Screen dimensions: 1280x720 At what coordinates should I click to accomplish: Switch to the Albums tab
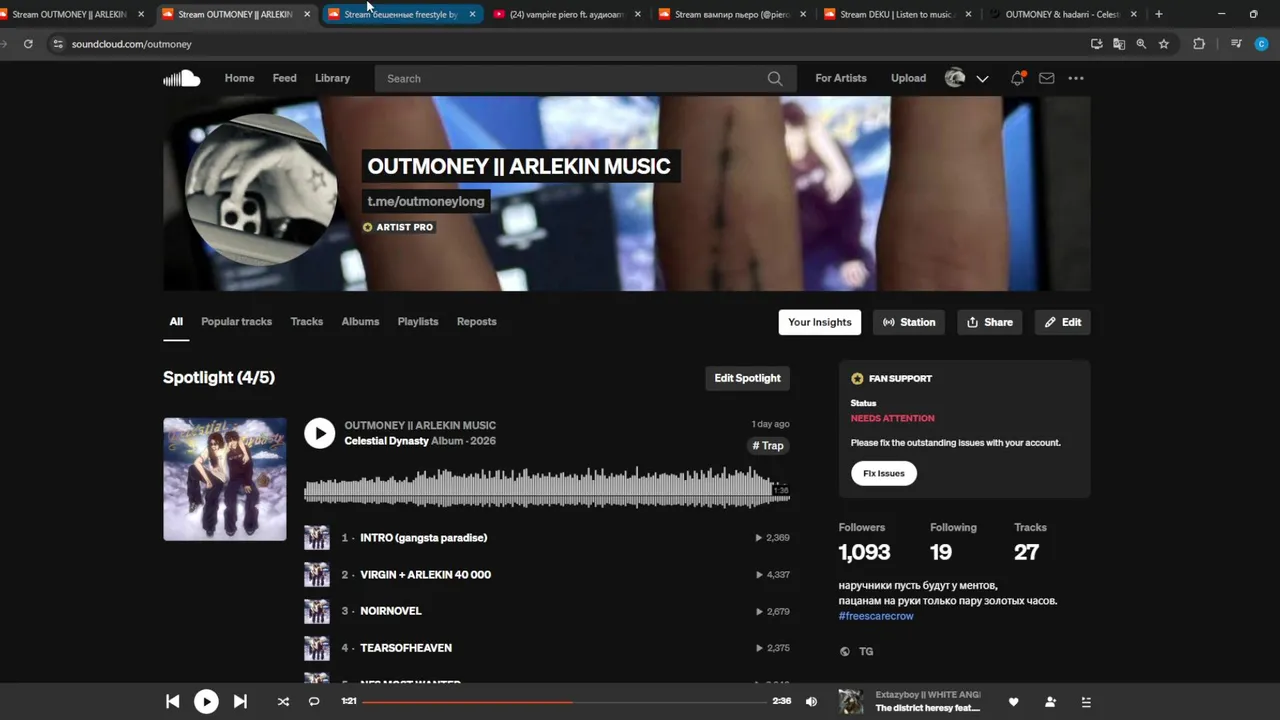[360, 322]
